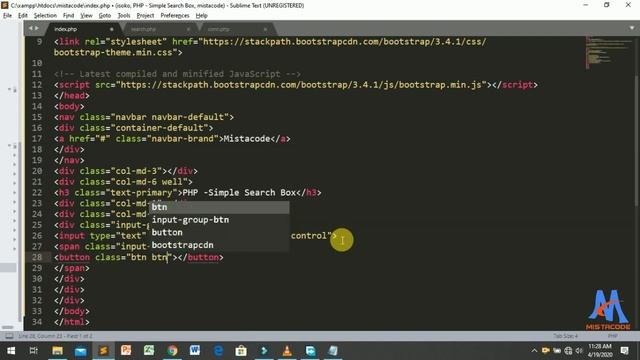Image resolution: width=640 pixels, height=360 pixels.
Task: Click the "col-md-6 well" div line
Action: [123, 182]
